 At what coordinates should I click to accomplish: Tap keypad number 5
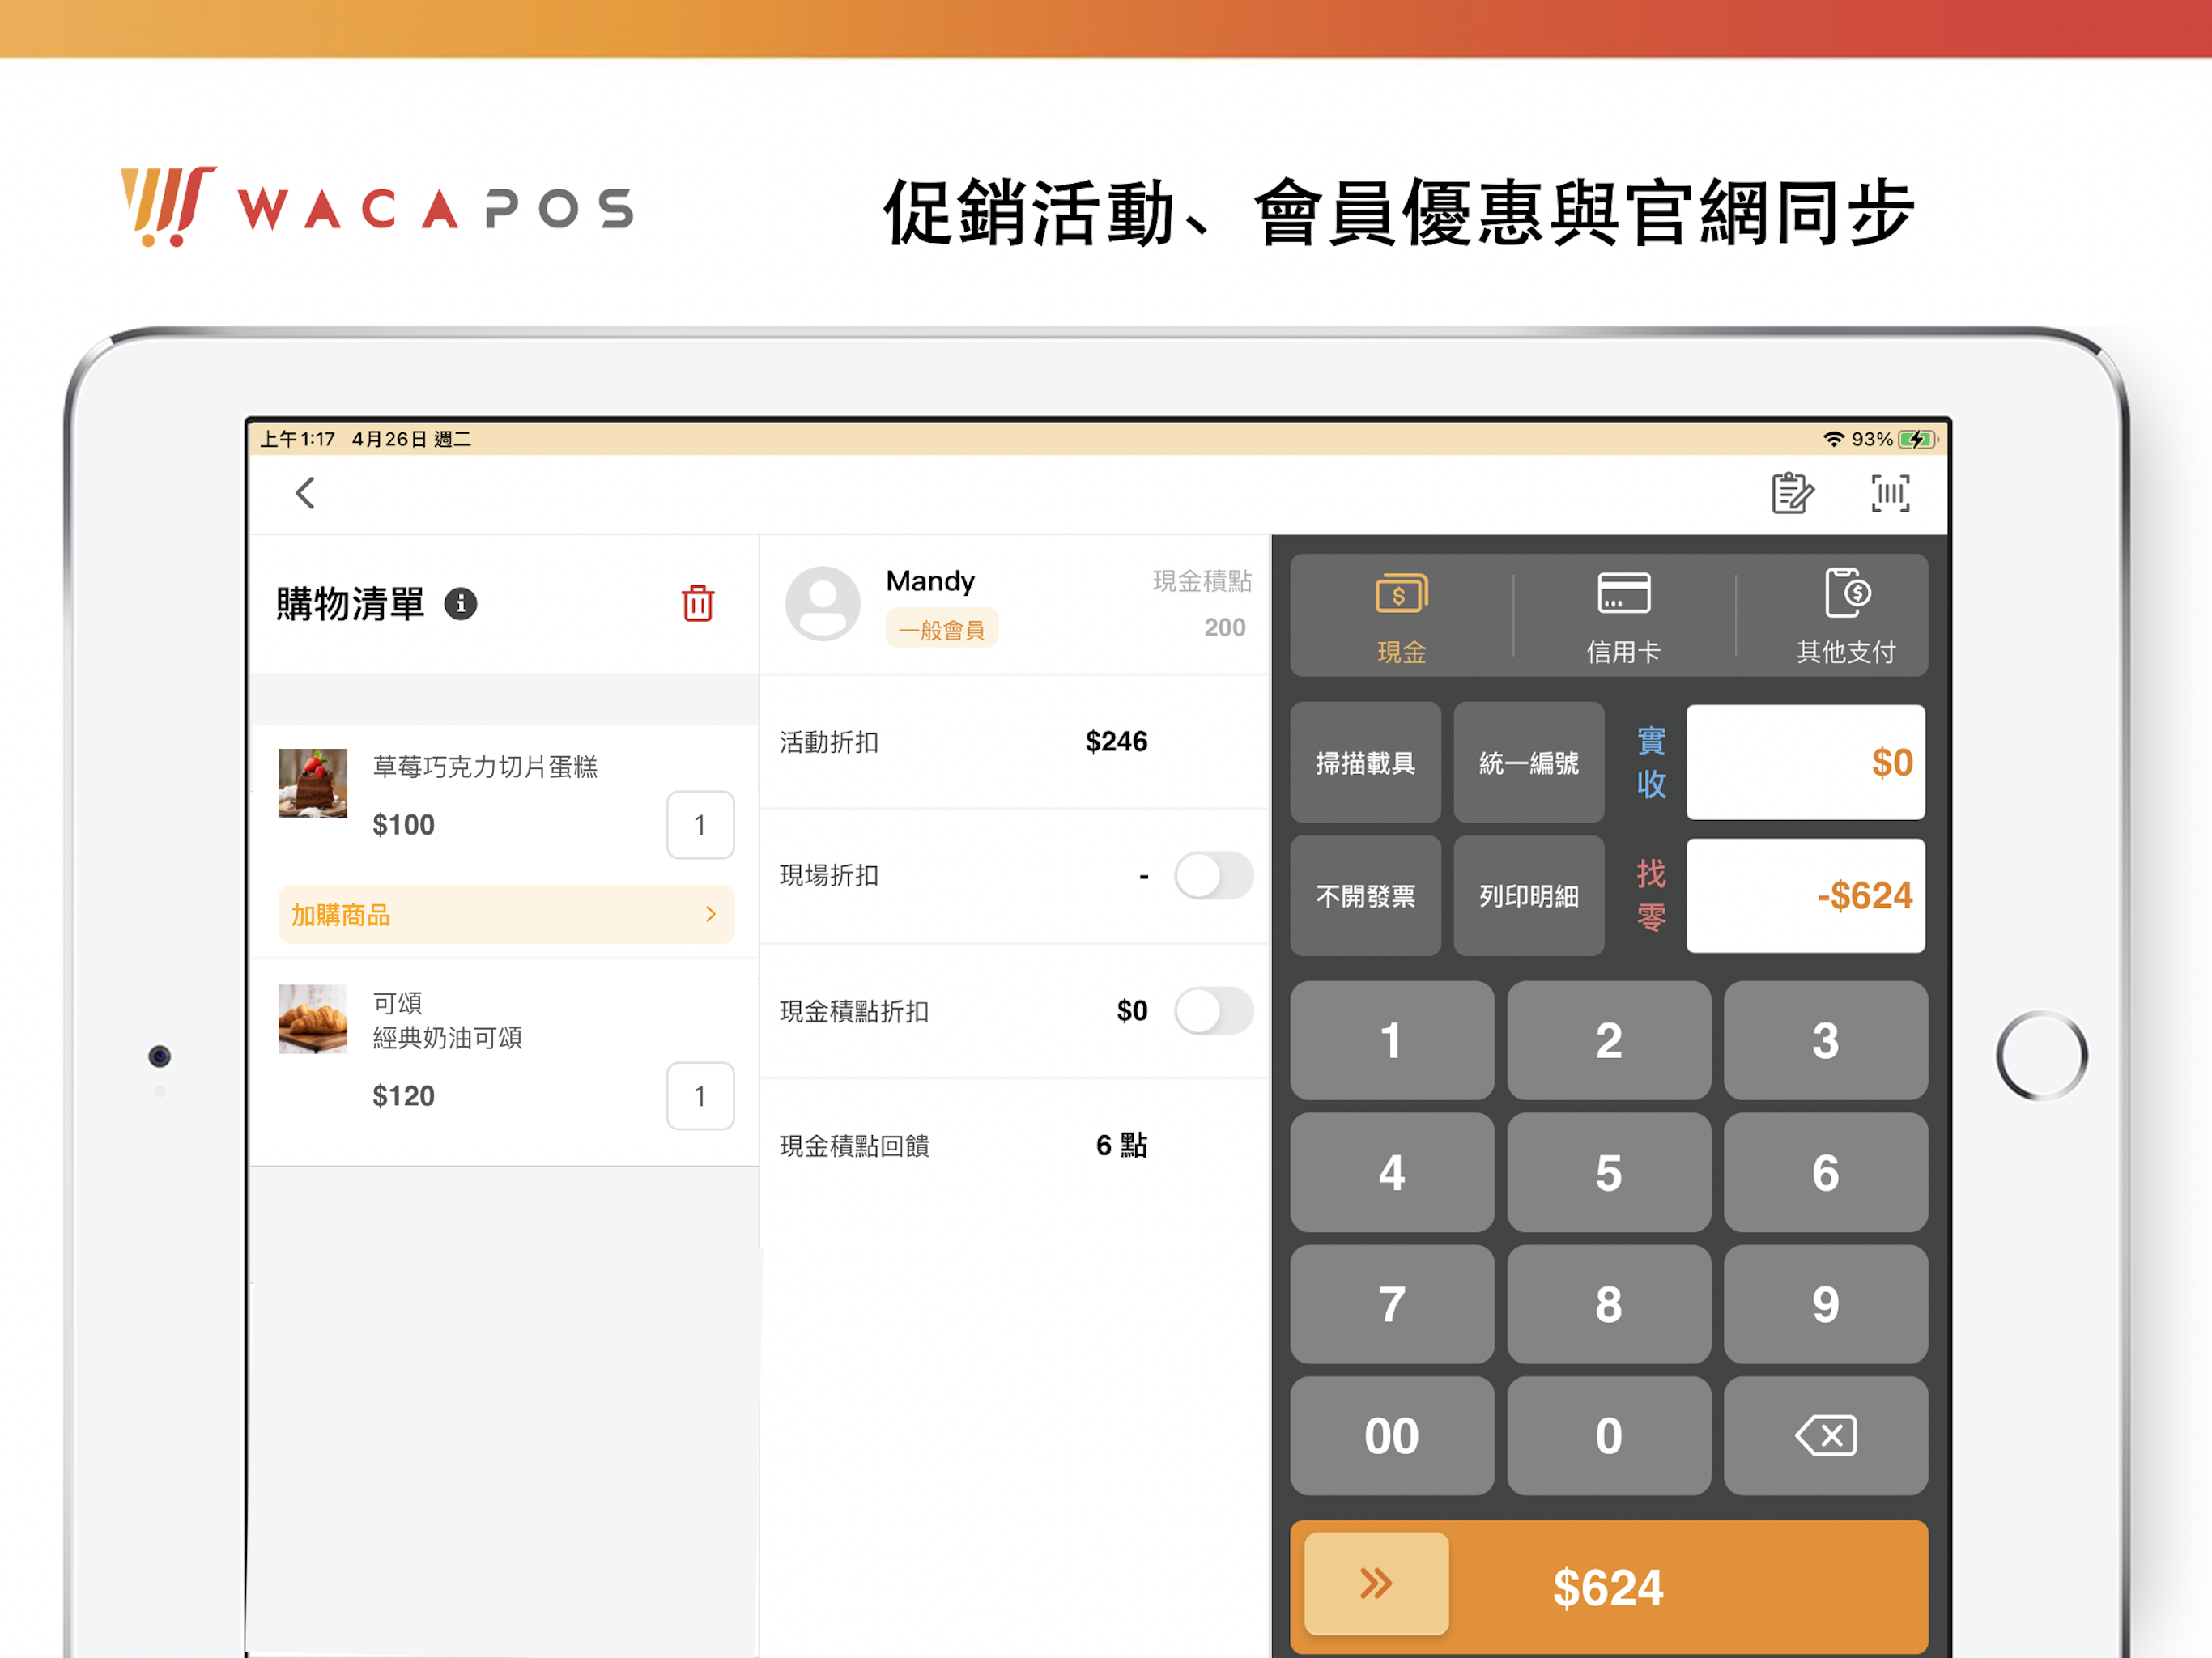click(1608, 1172)
